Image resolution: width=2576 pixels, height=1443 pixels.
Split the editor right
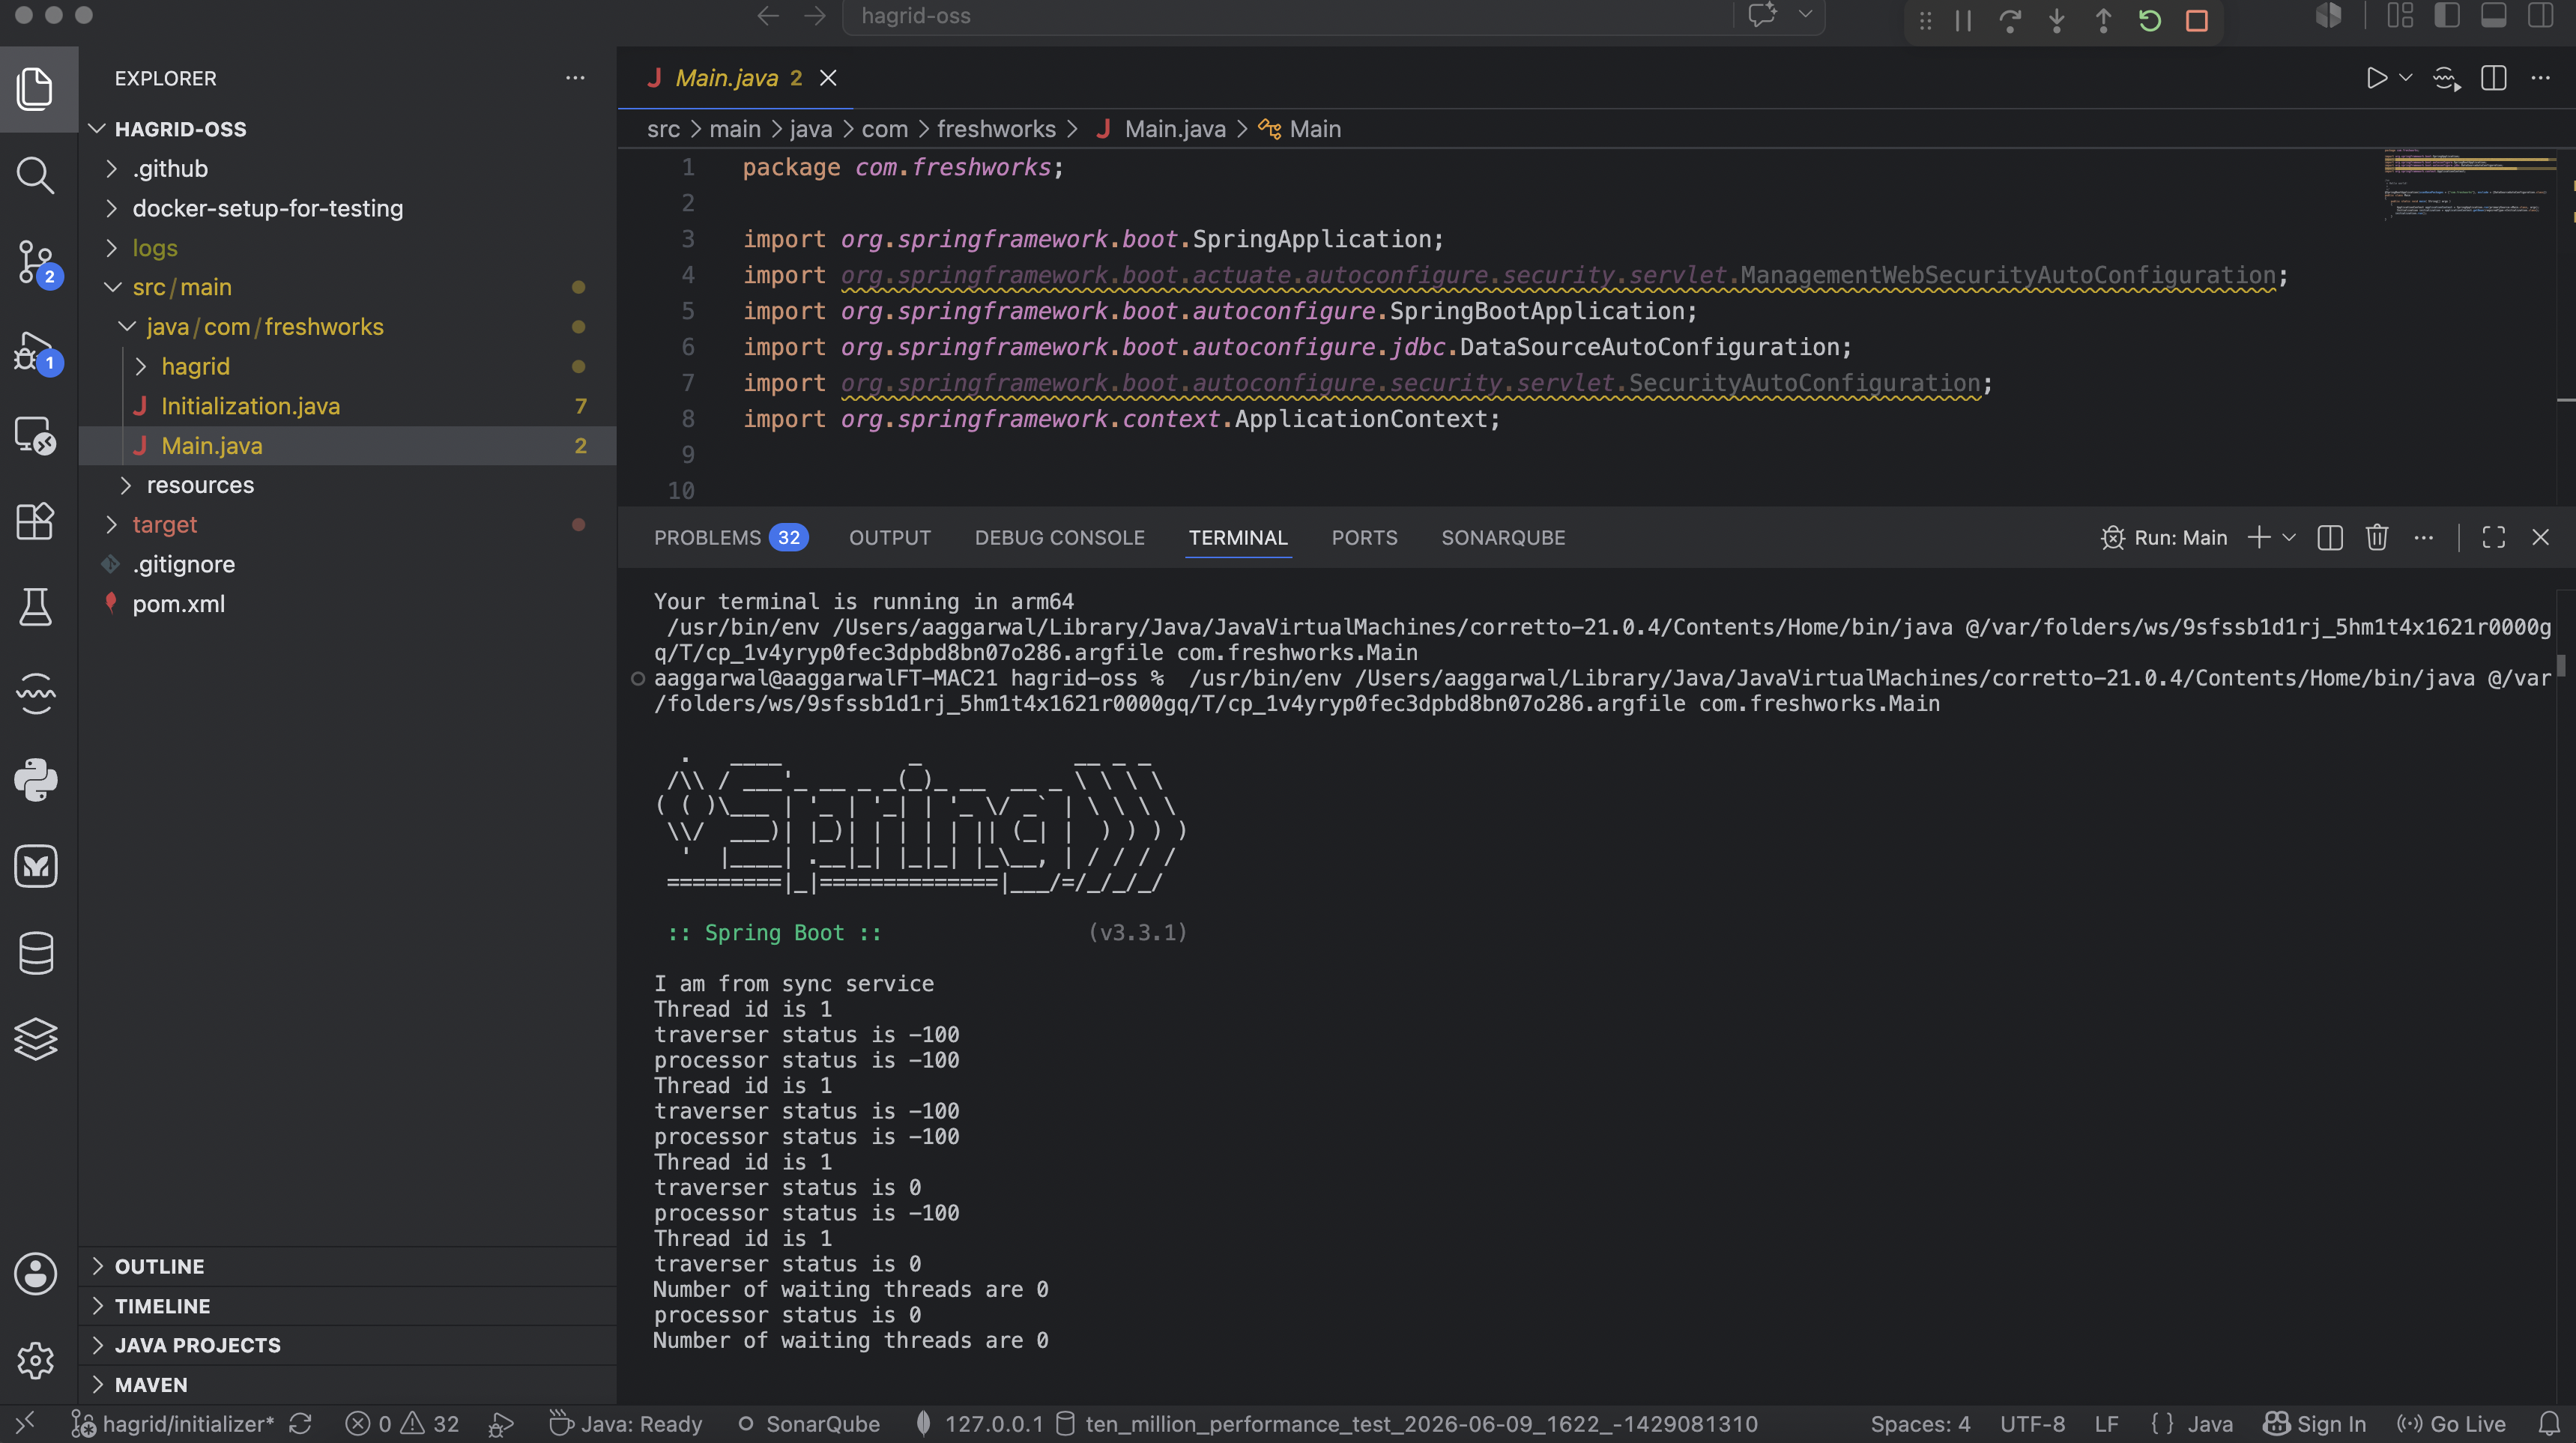tap(2494, 78)
